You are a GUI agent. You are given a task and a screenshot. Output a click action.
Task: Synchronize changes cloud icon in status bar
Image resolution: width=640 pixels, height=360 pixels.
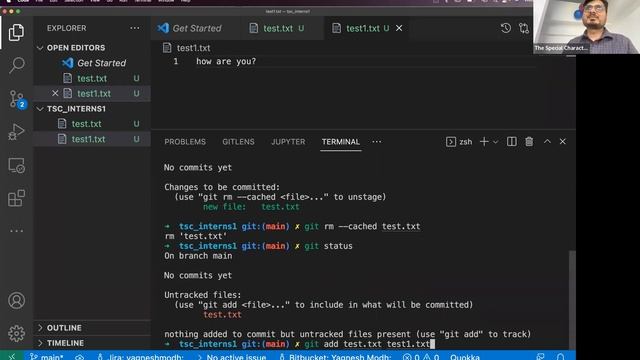tap(79, 357)
